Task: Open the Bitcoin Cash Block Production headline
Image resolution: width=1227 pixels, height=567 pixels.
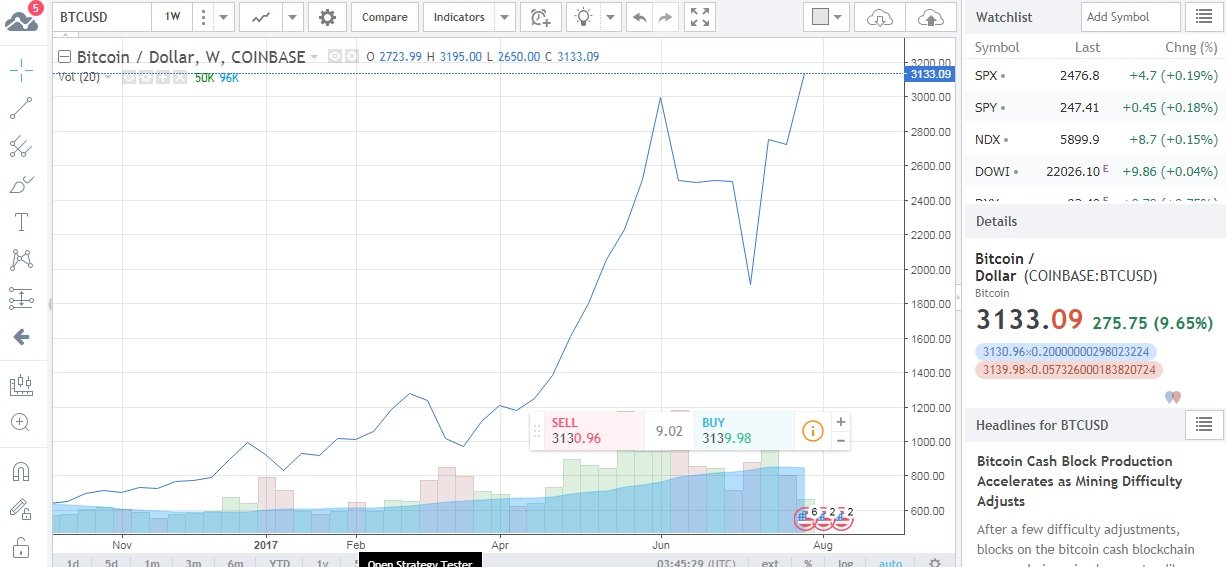Action: pos(1079,481)
